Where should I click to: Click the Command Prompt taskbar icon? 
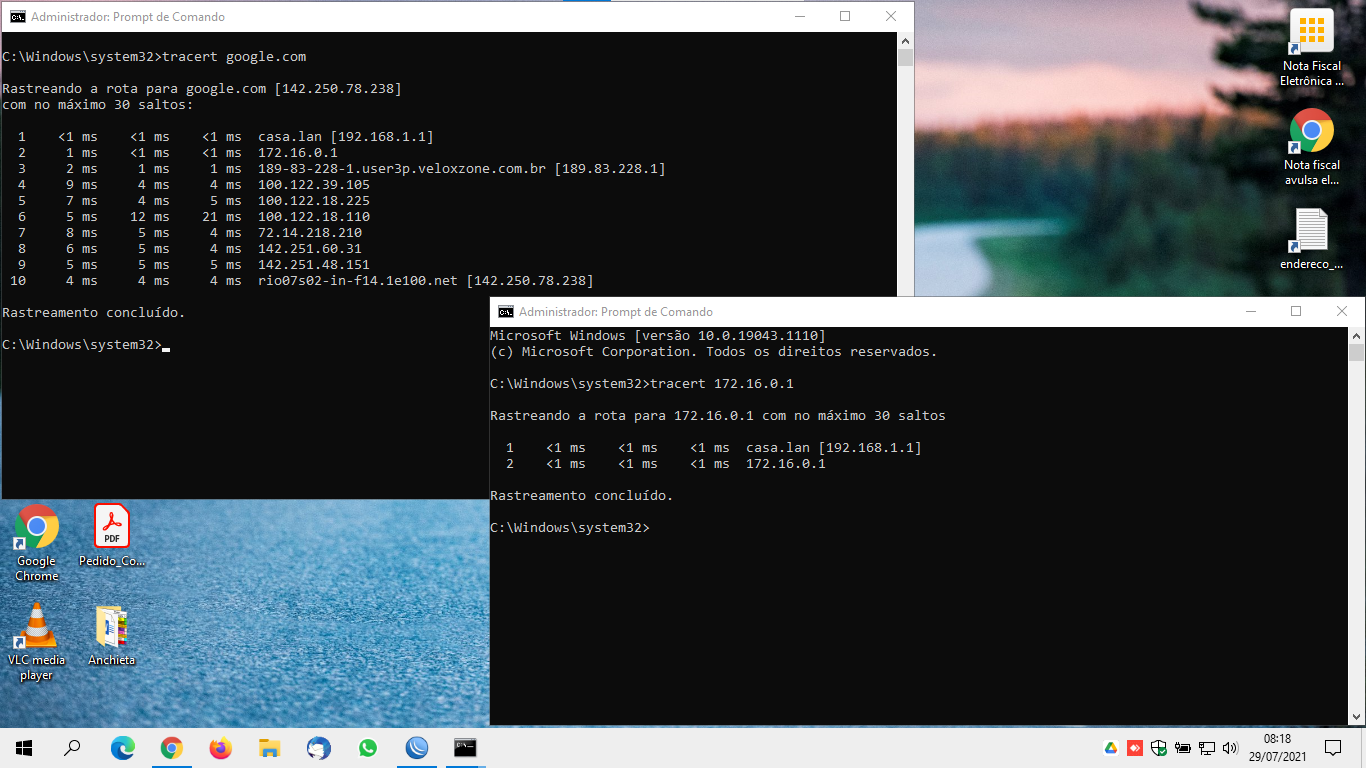[x=465, y=748]
